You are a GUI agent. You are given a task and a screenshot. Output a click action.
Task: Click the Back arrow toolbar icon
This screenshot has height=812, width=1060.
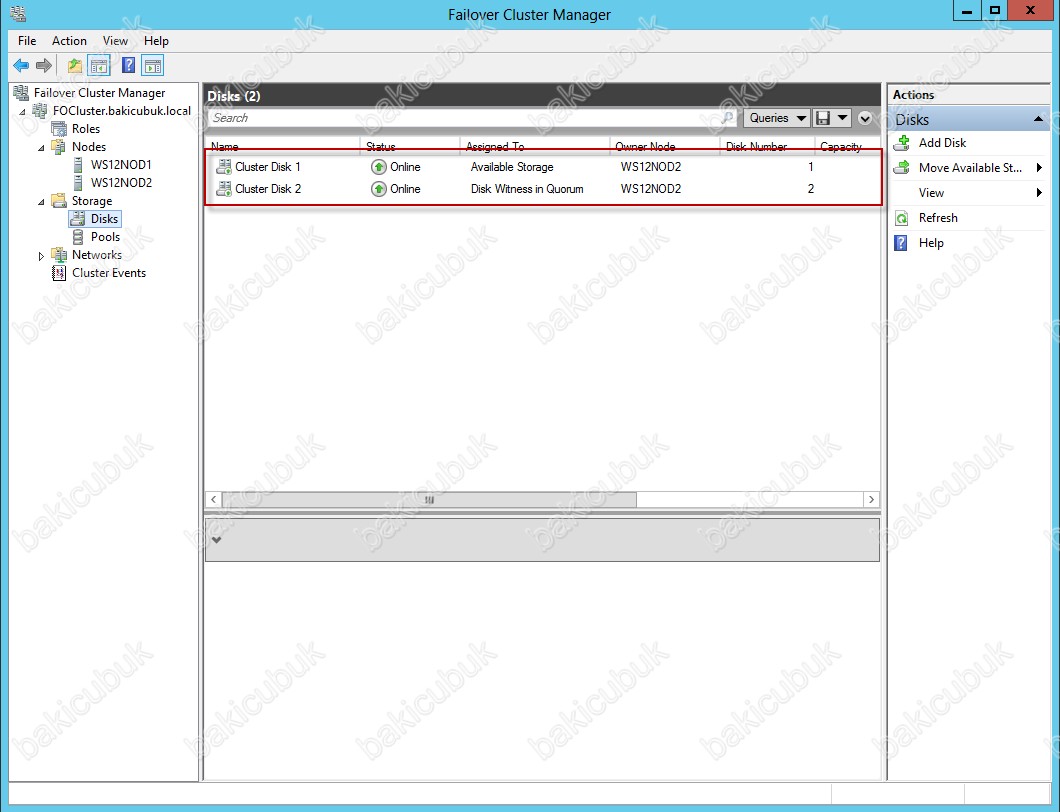21,66
